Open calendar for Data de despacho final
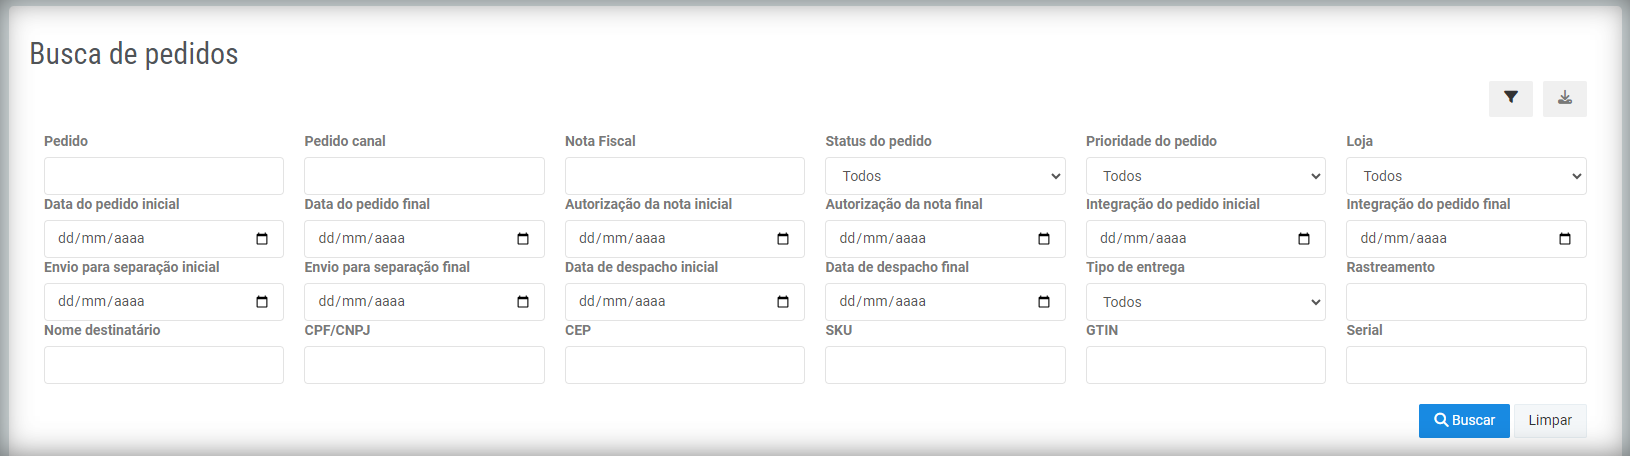This screenshot has height=456, width=1630. pyautogui.click(x=1044, y=302)
